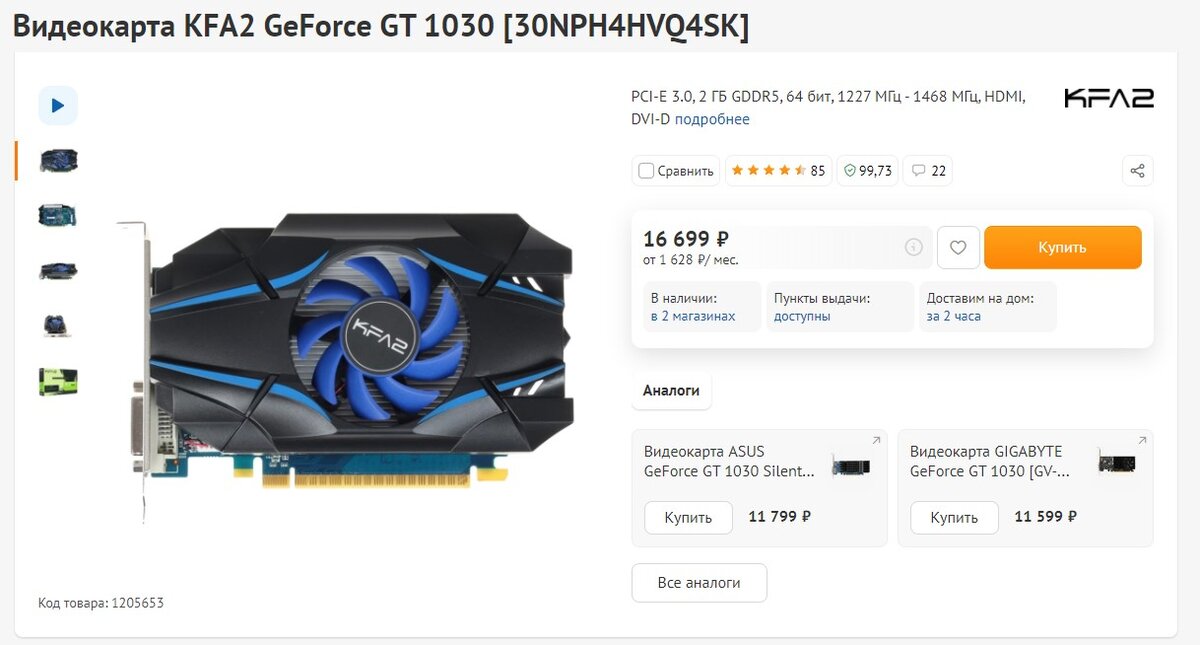Expand all analogs with Все аналоги
Screen dimensions: 1200x645
coord(699,583)
